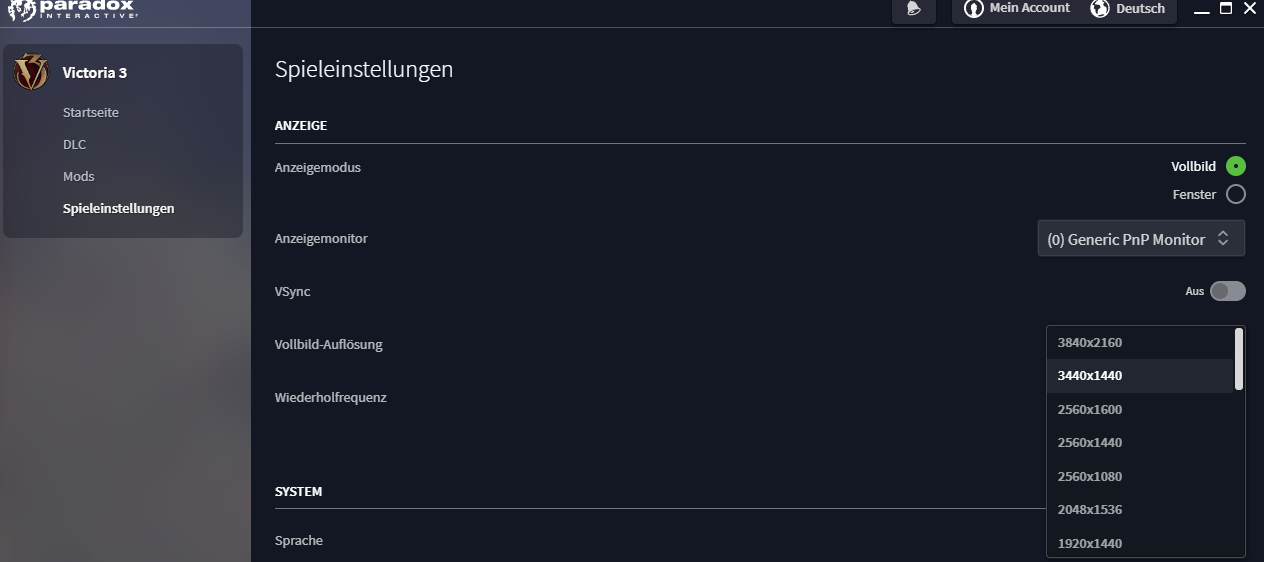Click the notification bell icon
The height and width of the screenshot is (562, 1264).
click(913, 9)
